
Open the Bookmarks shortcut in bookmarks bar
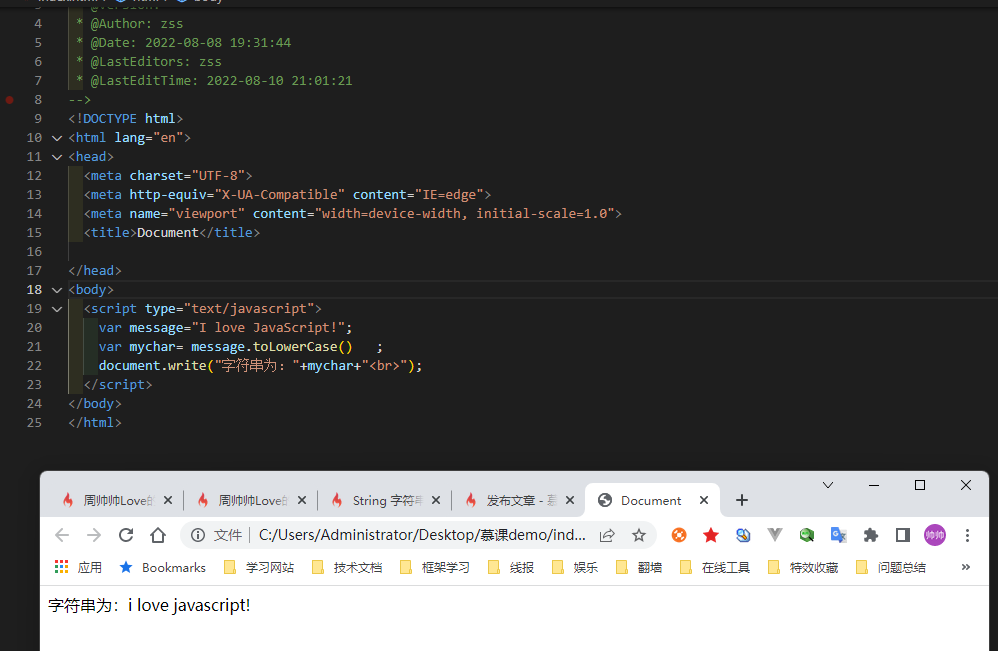(163, 567)
